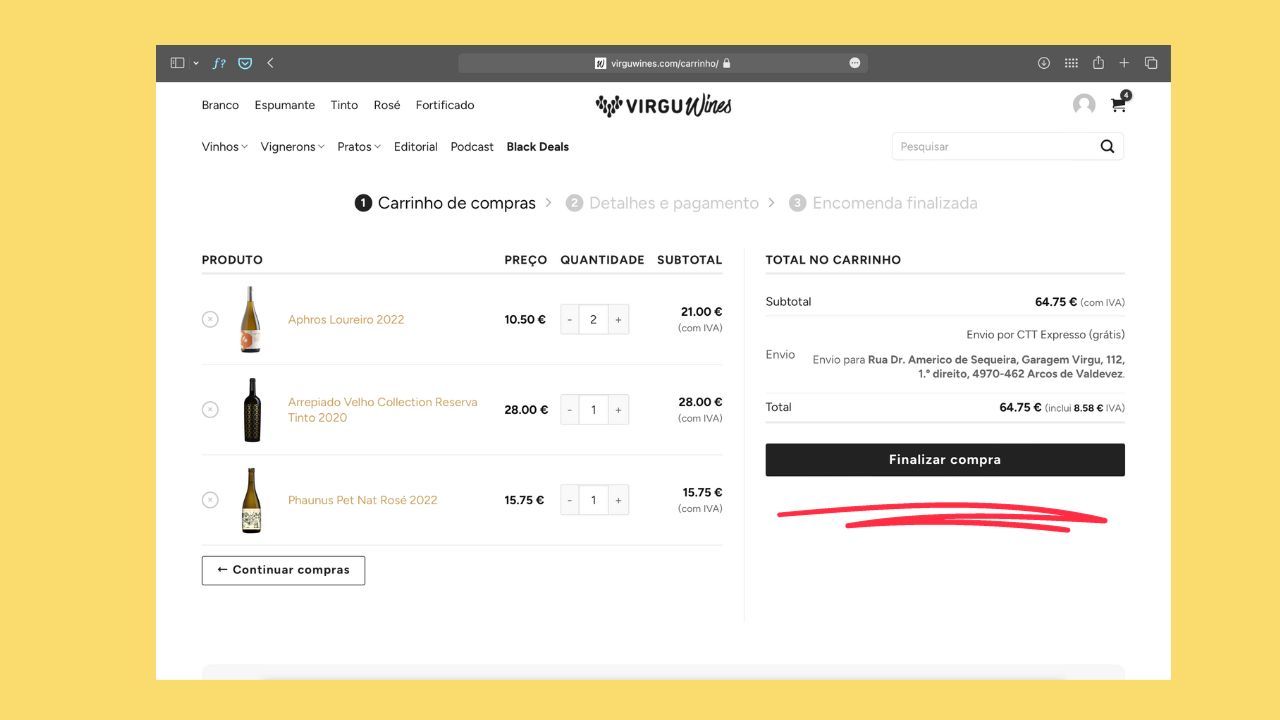
Task: Expand the Pratos dropdown menu
Action: pyautogui.click(x=359, y=147)
